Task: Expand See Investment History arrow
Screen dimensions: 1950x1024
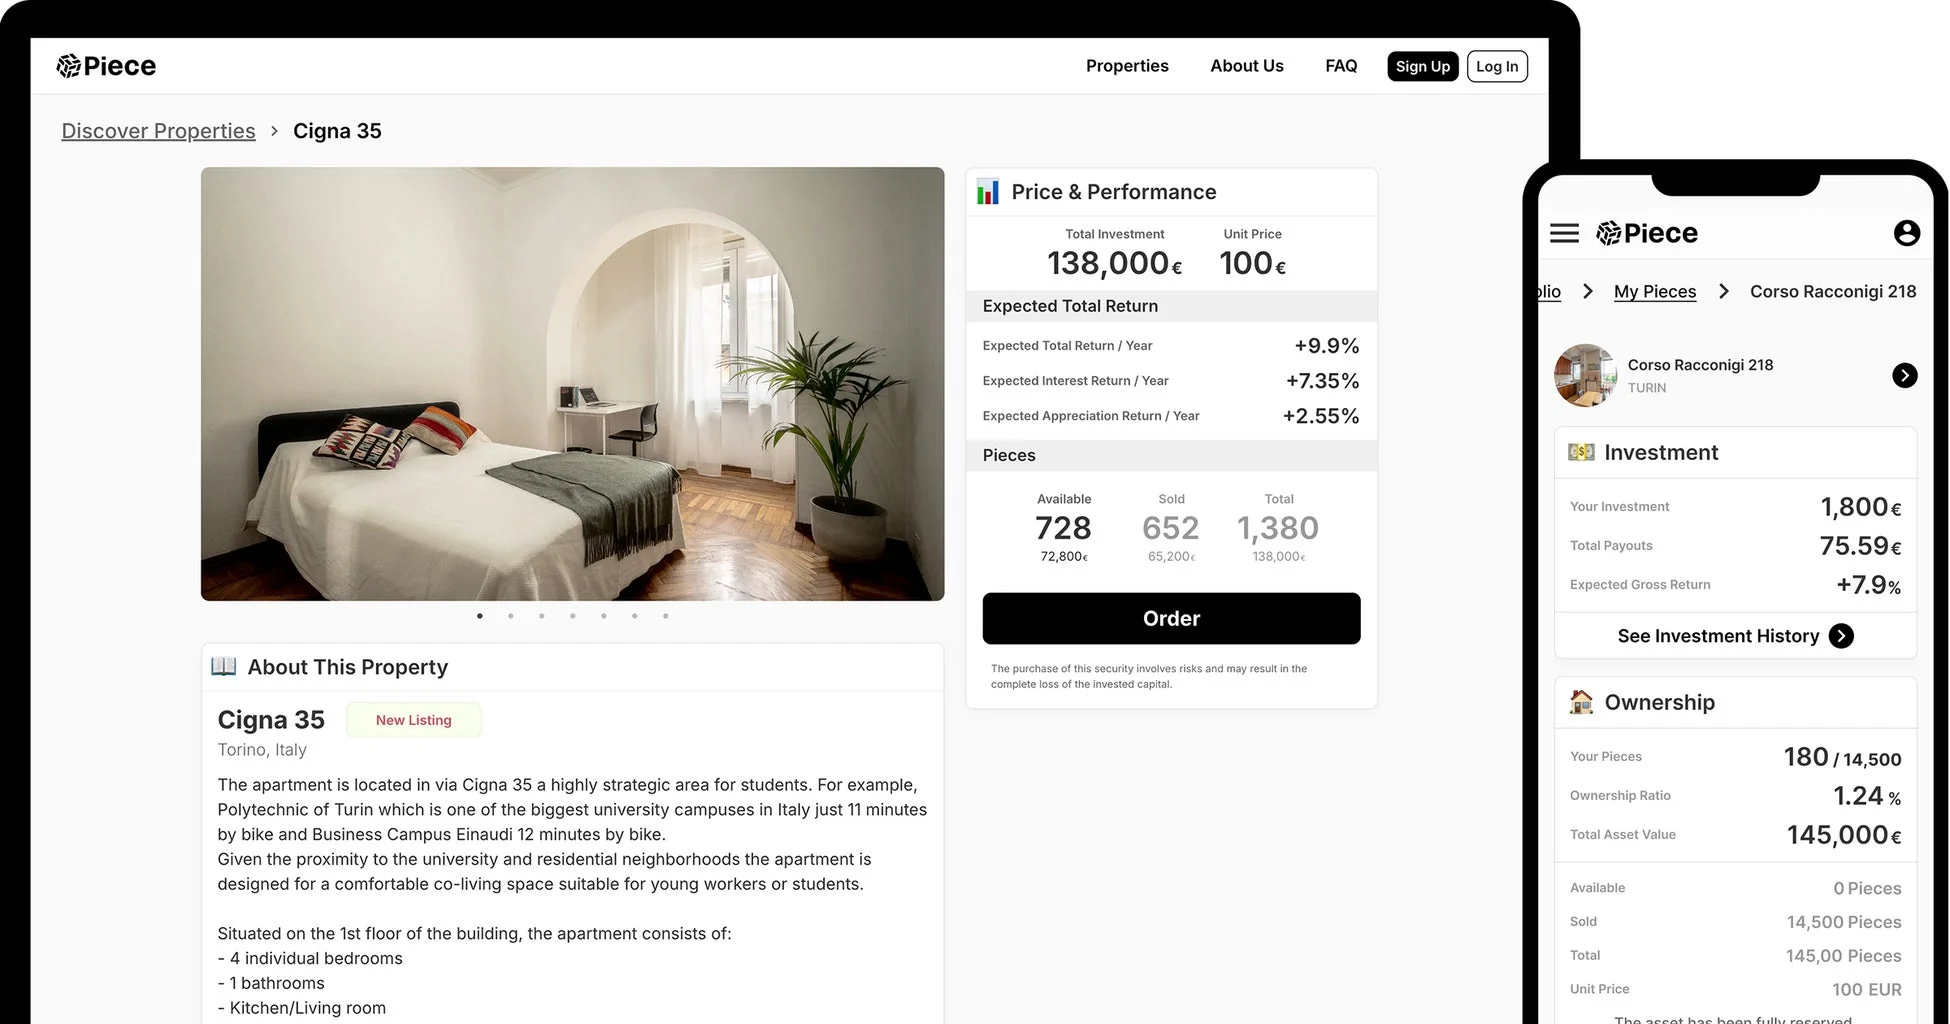Action: (x=1841, y=636)
